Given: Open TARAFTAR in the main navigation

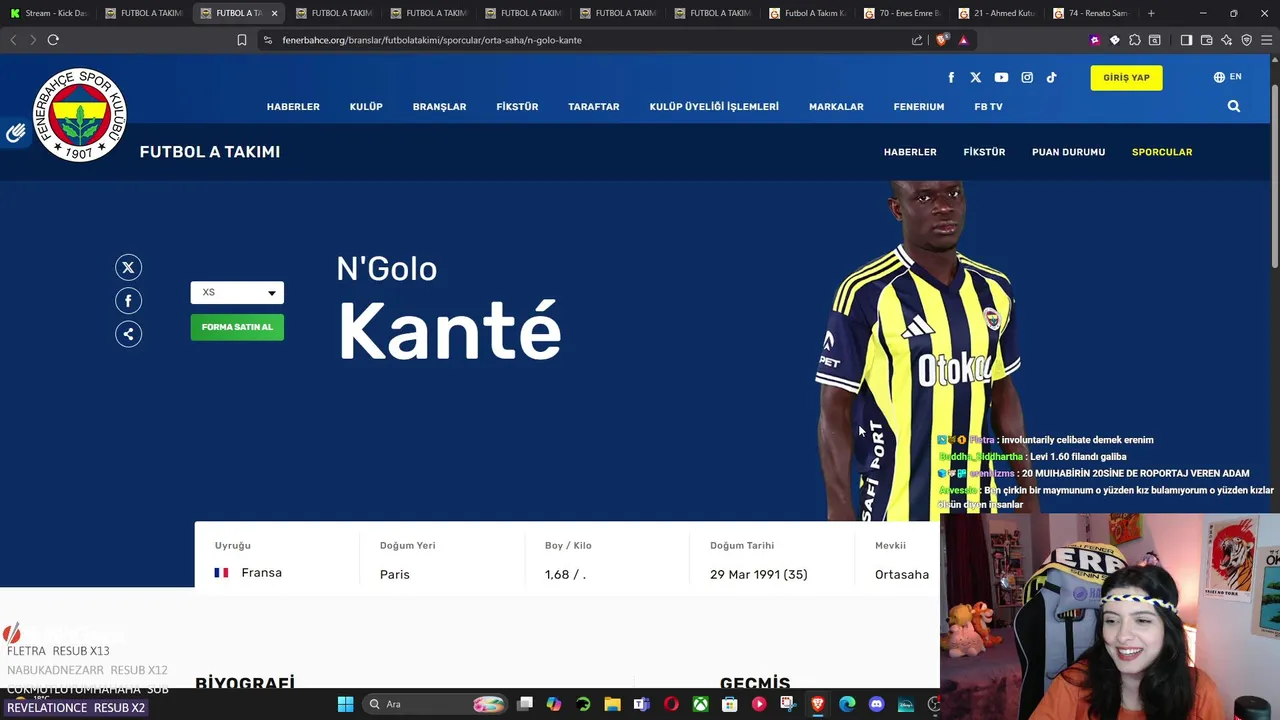Looking at the screenshot, I should pyautogui.click(x=594, y=107).
